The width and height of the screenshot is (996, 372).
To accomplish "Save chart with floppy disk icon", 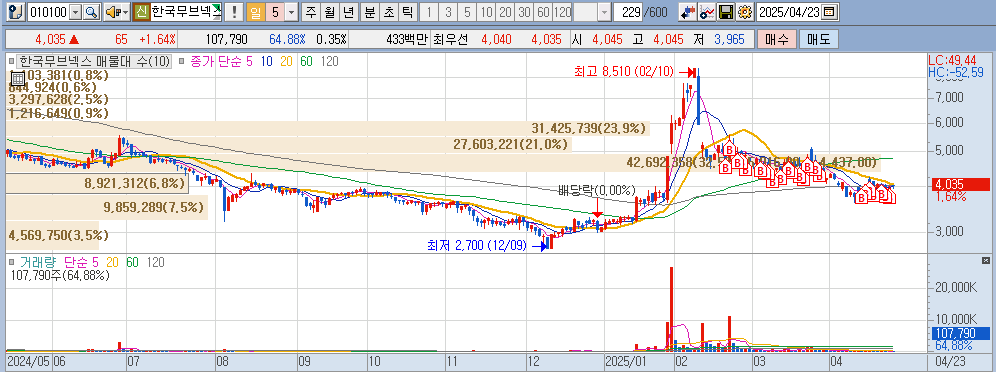I will pos(727,11).
